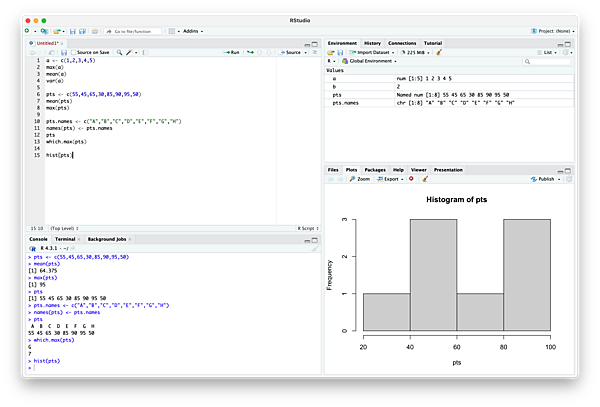This screenshot has width=600, height=407.
Task: Click the Zoom plot button
Action: point(361,179)
